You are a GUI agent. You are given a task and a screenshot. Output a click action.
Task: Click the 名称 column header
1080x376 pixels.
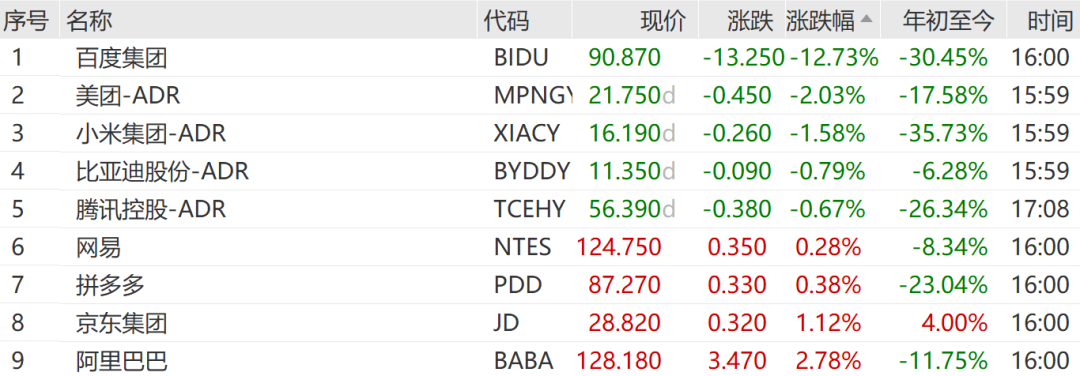[x=89, y=21]
